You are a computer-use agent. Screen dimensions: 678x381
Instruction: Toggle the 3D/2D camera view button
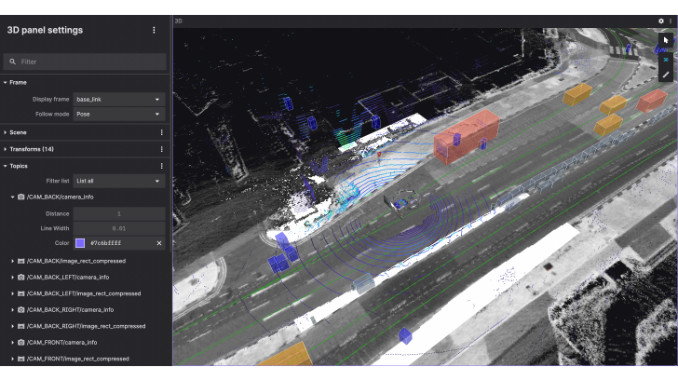(665, 59)
